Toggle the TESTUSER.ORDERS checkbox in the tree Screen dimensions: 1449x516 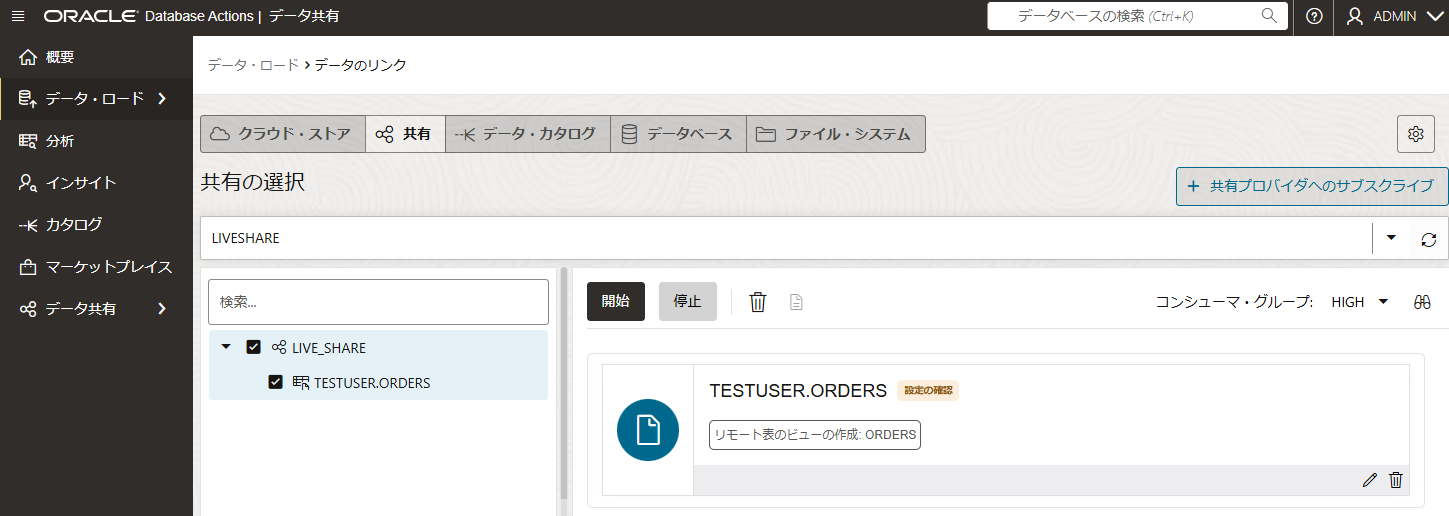276,382
